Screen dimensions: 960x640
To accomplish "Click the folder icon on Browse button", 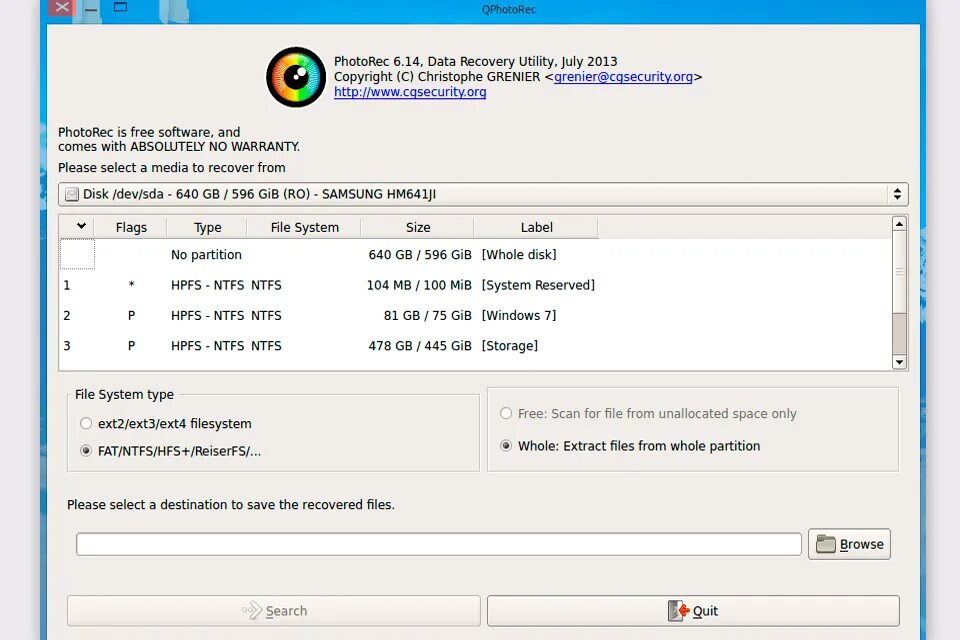I will tap(825, 544).
